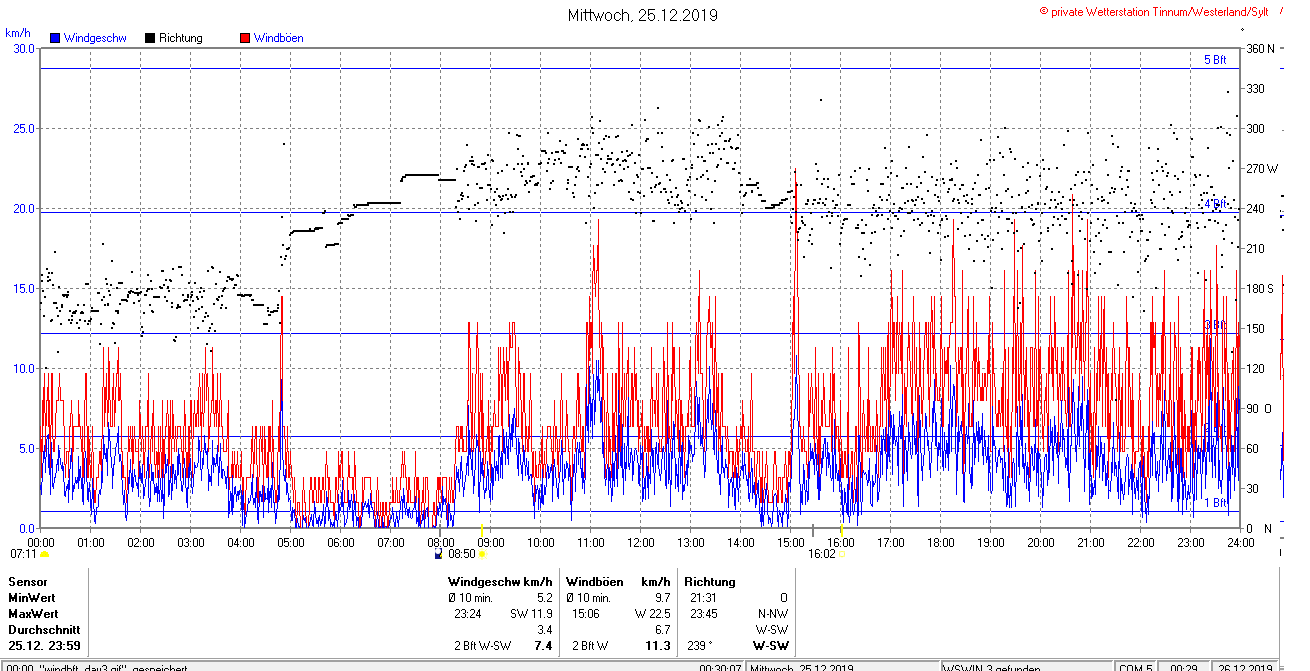
Task: Click the yellow marker on axis at 16:00
Action: coord(842,529)
